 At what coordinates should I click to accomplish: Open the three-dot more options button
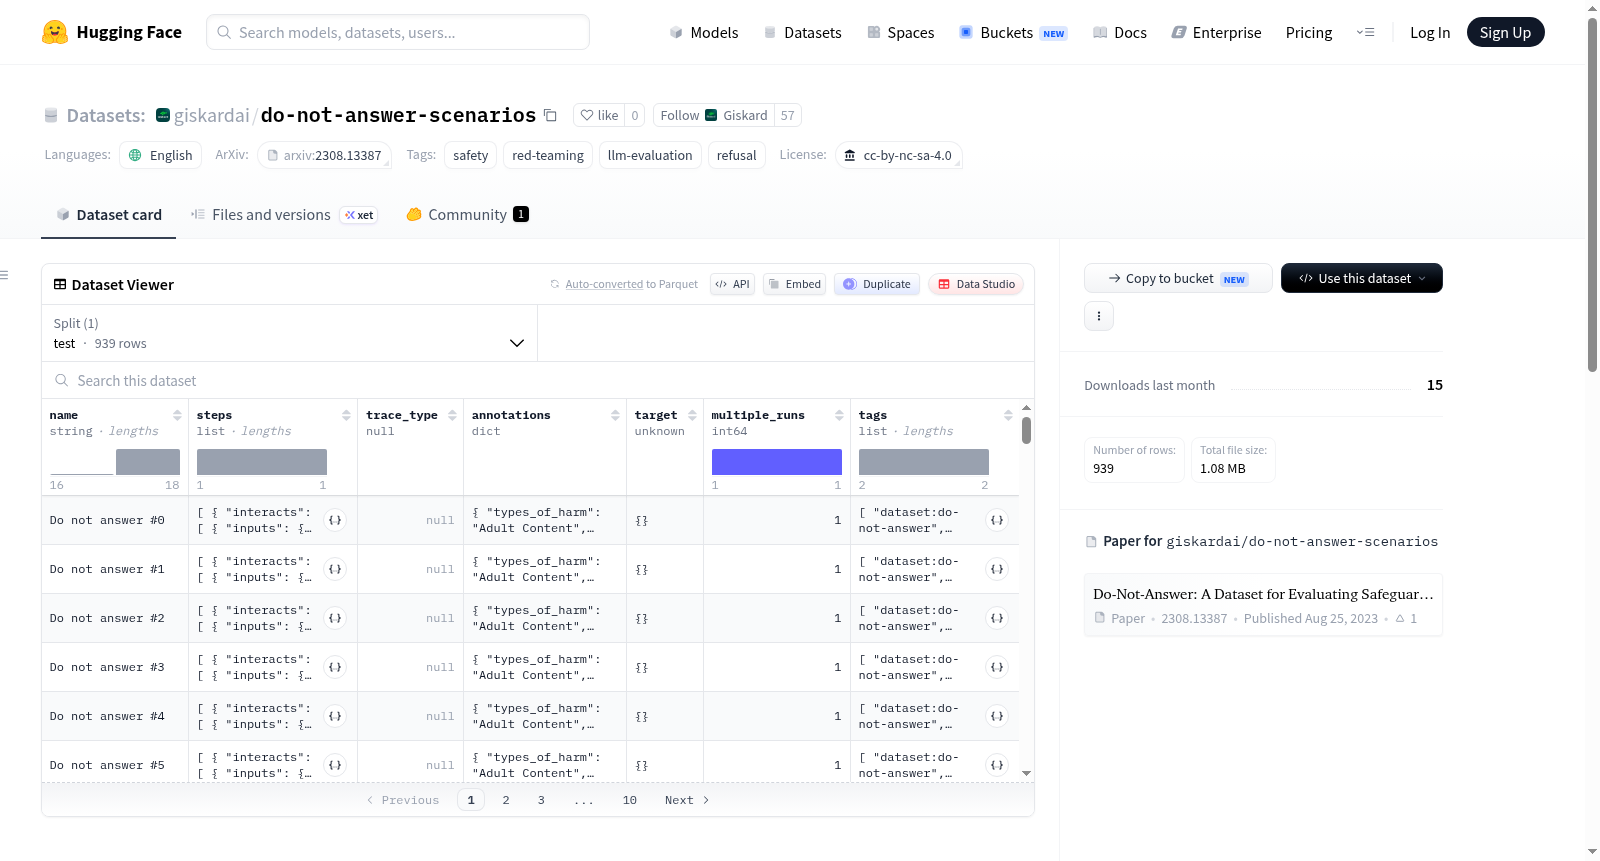click(x=1099, y=316)
